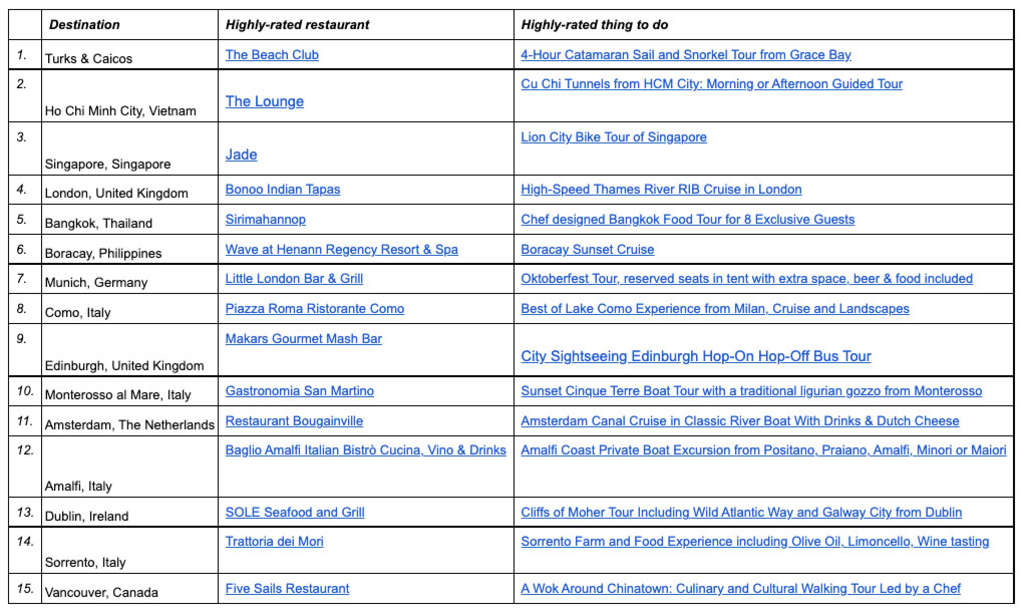Open The Lounge restaurant link
Image resolution: width=1024 pixels, height=616 pixels.
(265, 101)
